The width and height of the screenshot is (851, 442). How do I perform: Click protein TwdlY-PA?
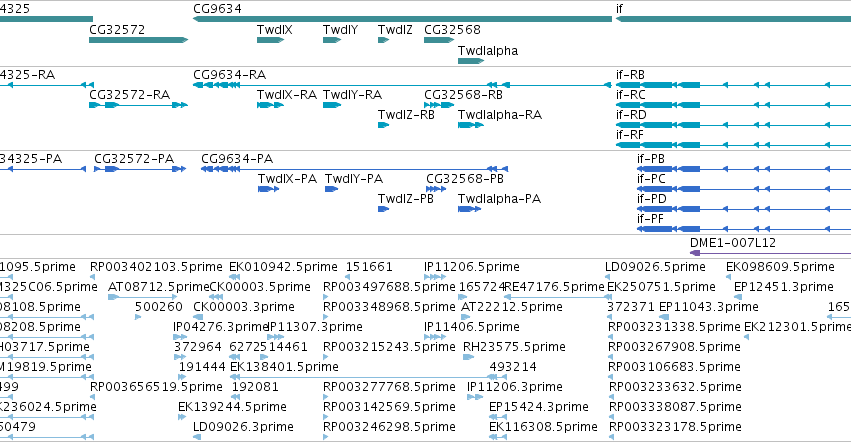pos(354,179)
